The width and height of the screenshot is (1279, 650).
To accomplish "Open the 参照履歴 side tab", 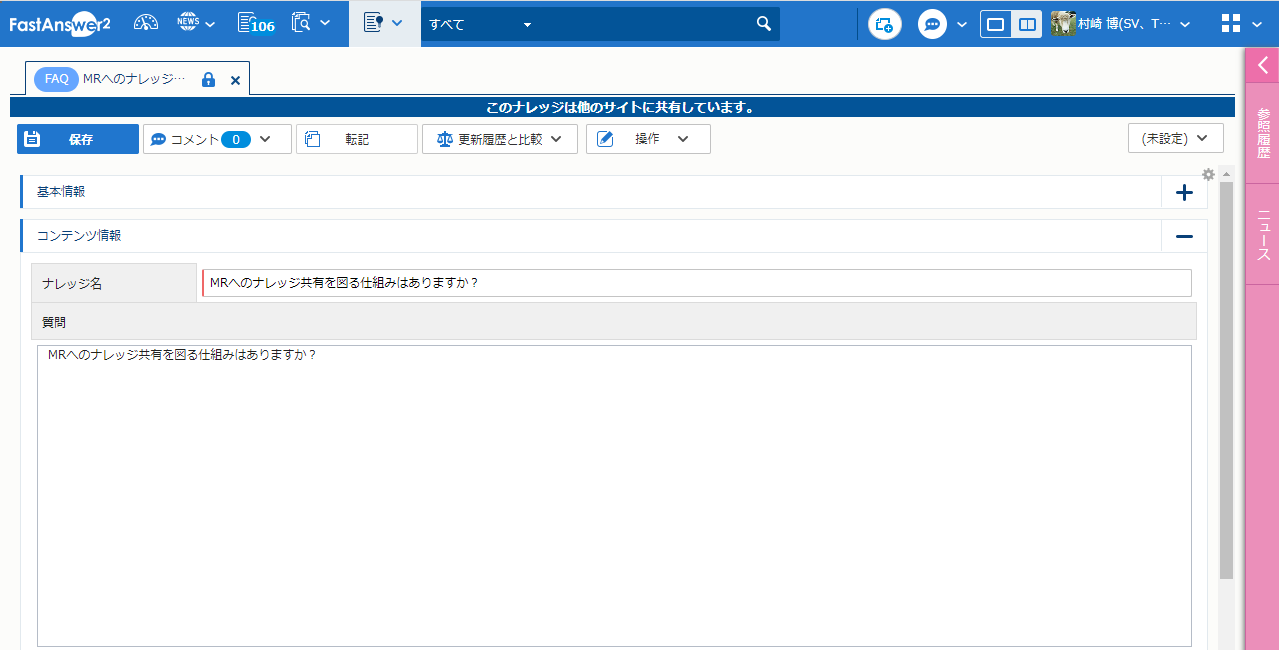I will pyautogui.click(x=1263, y=133).
